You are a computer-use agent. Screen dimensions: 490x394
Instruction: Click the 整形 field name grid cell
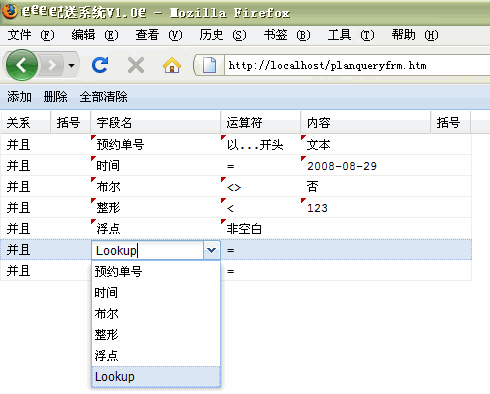click(156, 208)
